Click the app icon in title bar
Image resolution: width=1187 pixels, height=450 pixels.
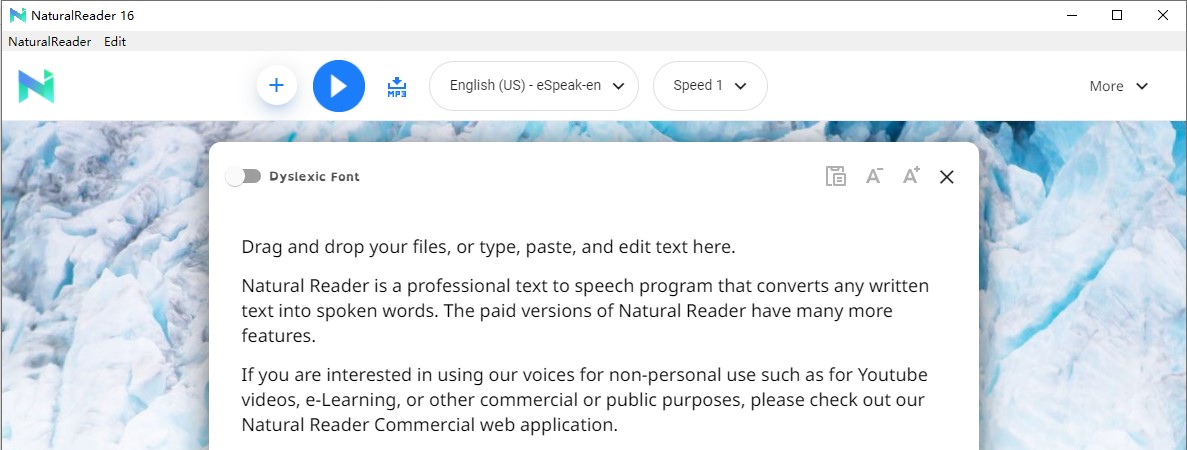17,15
